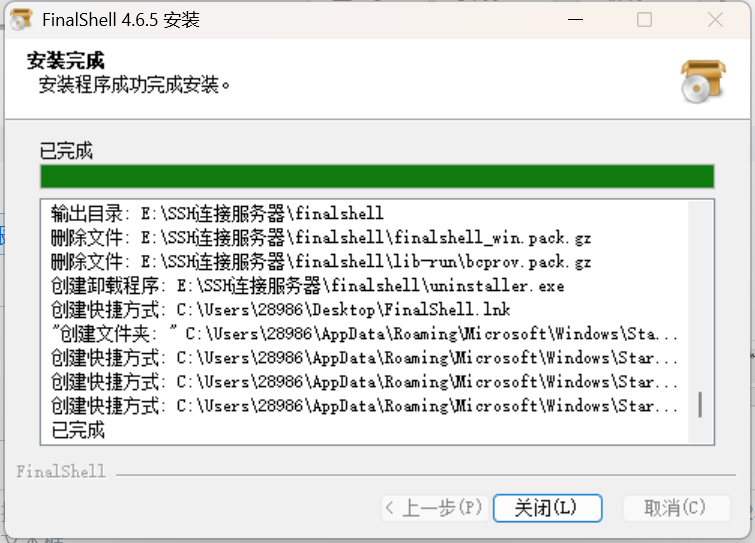Maximize the FinalShell installer window
This screenshot has width=755, height=543.
(644, 20)
